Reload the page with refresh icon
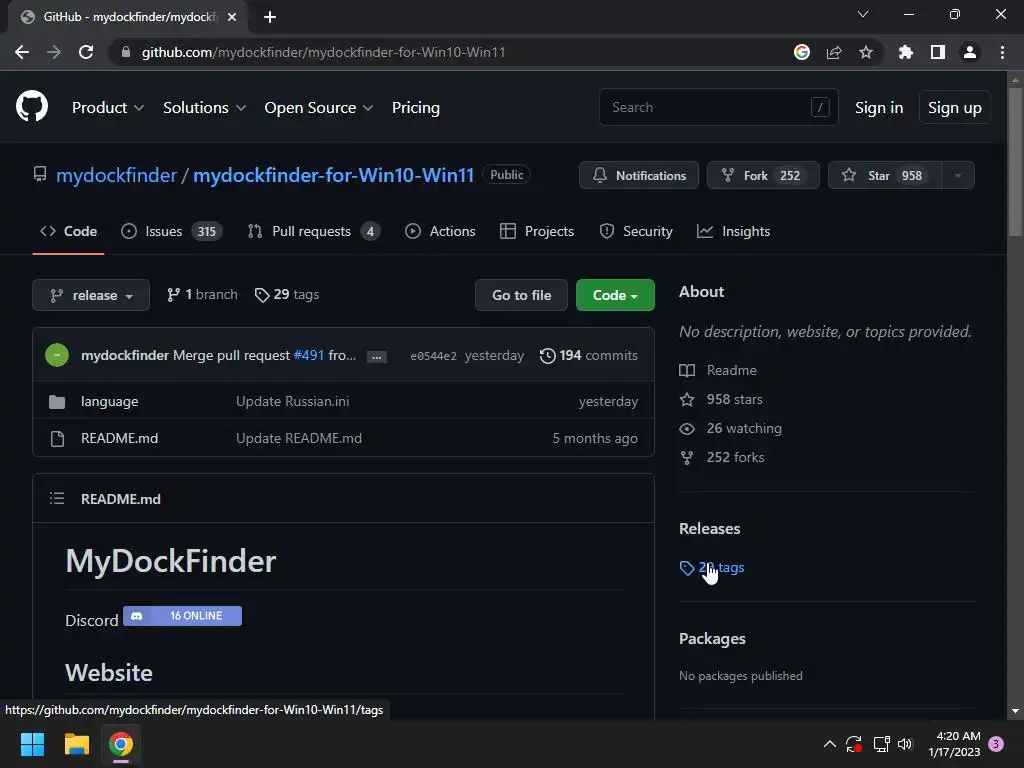The width and height of the screenshot is (1024, 768). pyautogui.click(x=86, y=52)
